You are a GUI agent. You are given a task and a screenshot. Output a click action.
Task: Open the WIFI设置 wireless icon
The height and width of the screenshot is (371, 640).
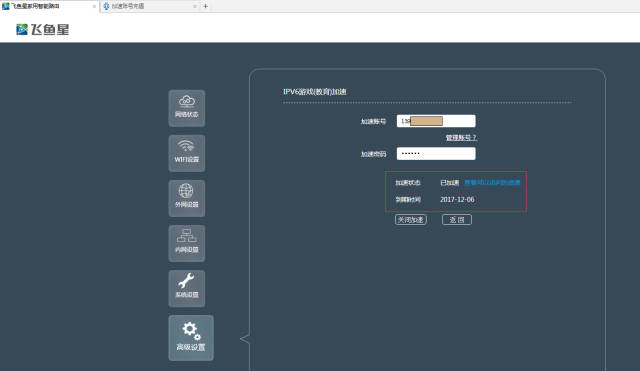point(187,153)
